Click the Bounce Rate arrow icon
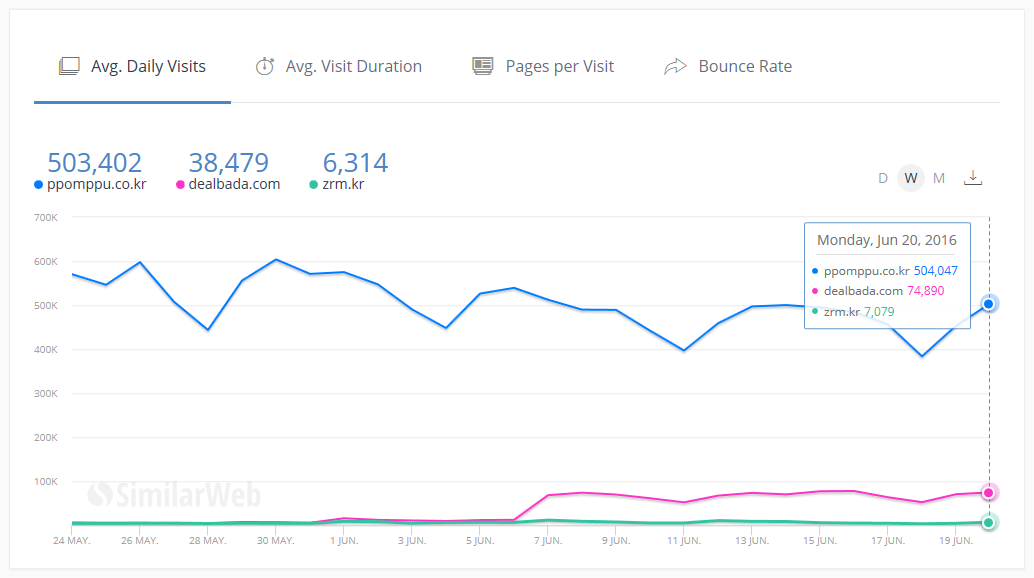Viewport: 1034px width, 578px height. (x=676, y=66)
